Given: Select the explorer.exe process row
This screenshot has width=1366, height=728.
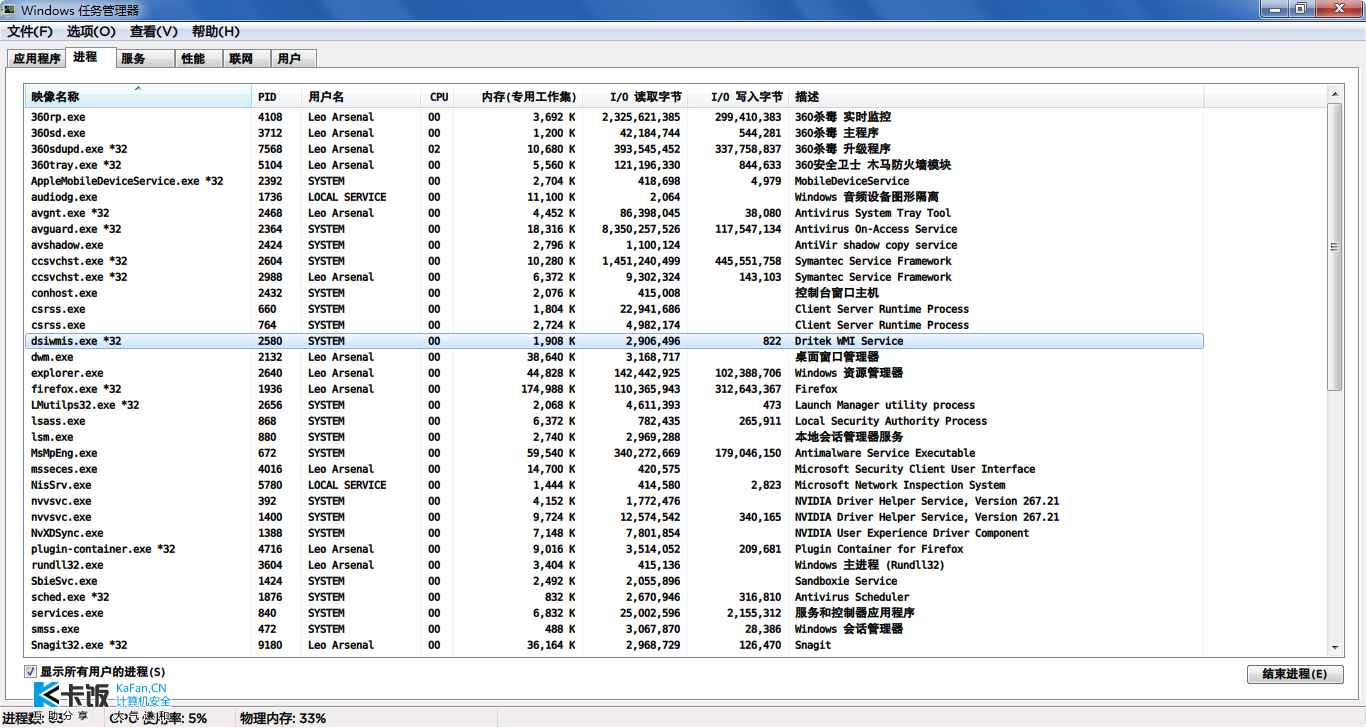Looking at the screenshot, I should tap(614, 373).
